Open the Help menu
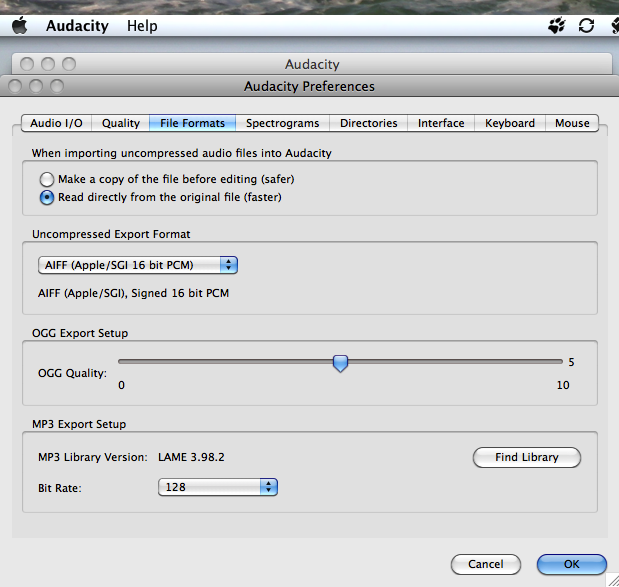The height and width of the screenshot is (587, 619). (x=142, y=25)
